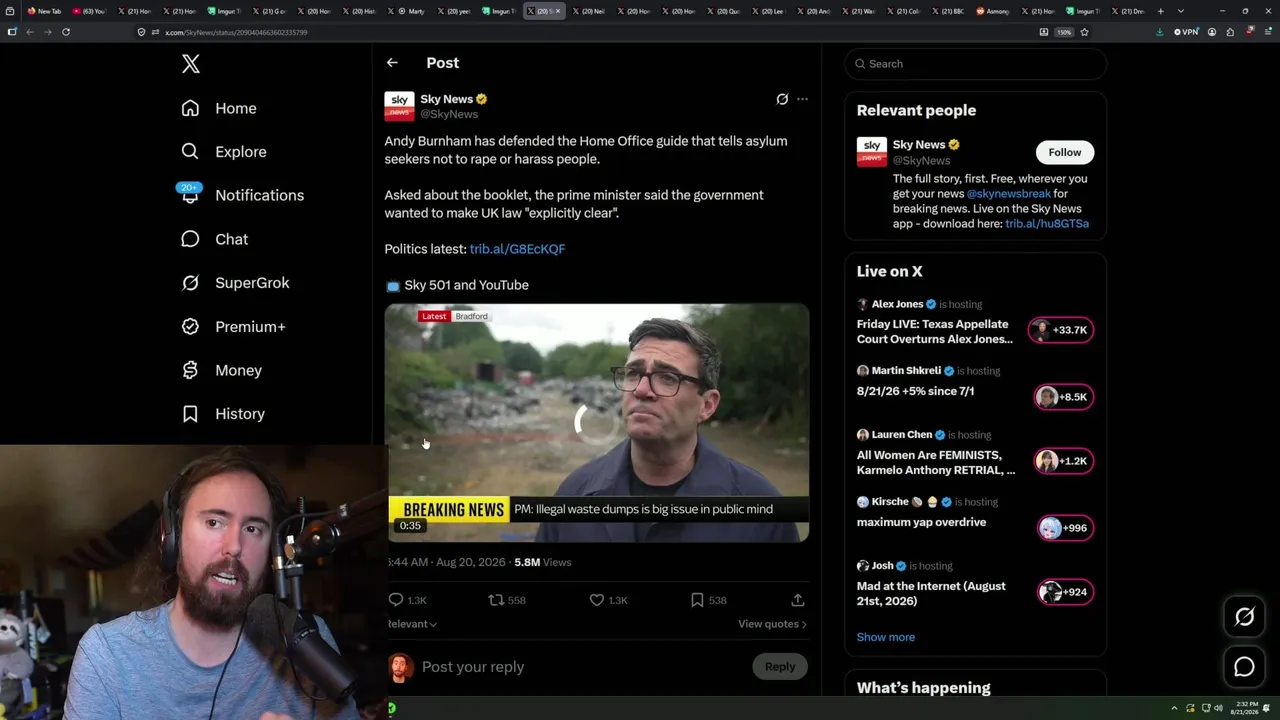The height and width of the screenshot is (720, 1280).
Task: Reload the page with the refresh icon
Action: coord(66,32)
